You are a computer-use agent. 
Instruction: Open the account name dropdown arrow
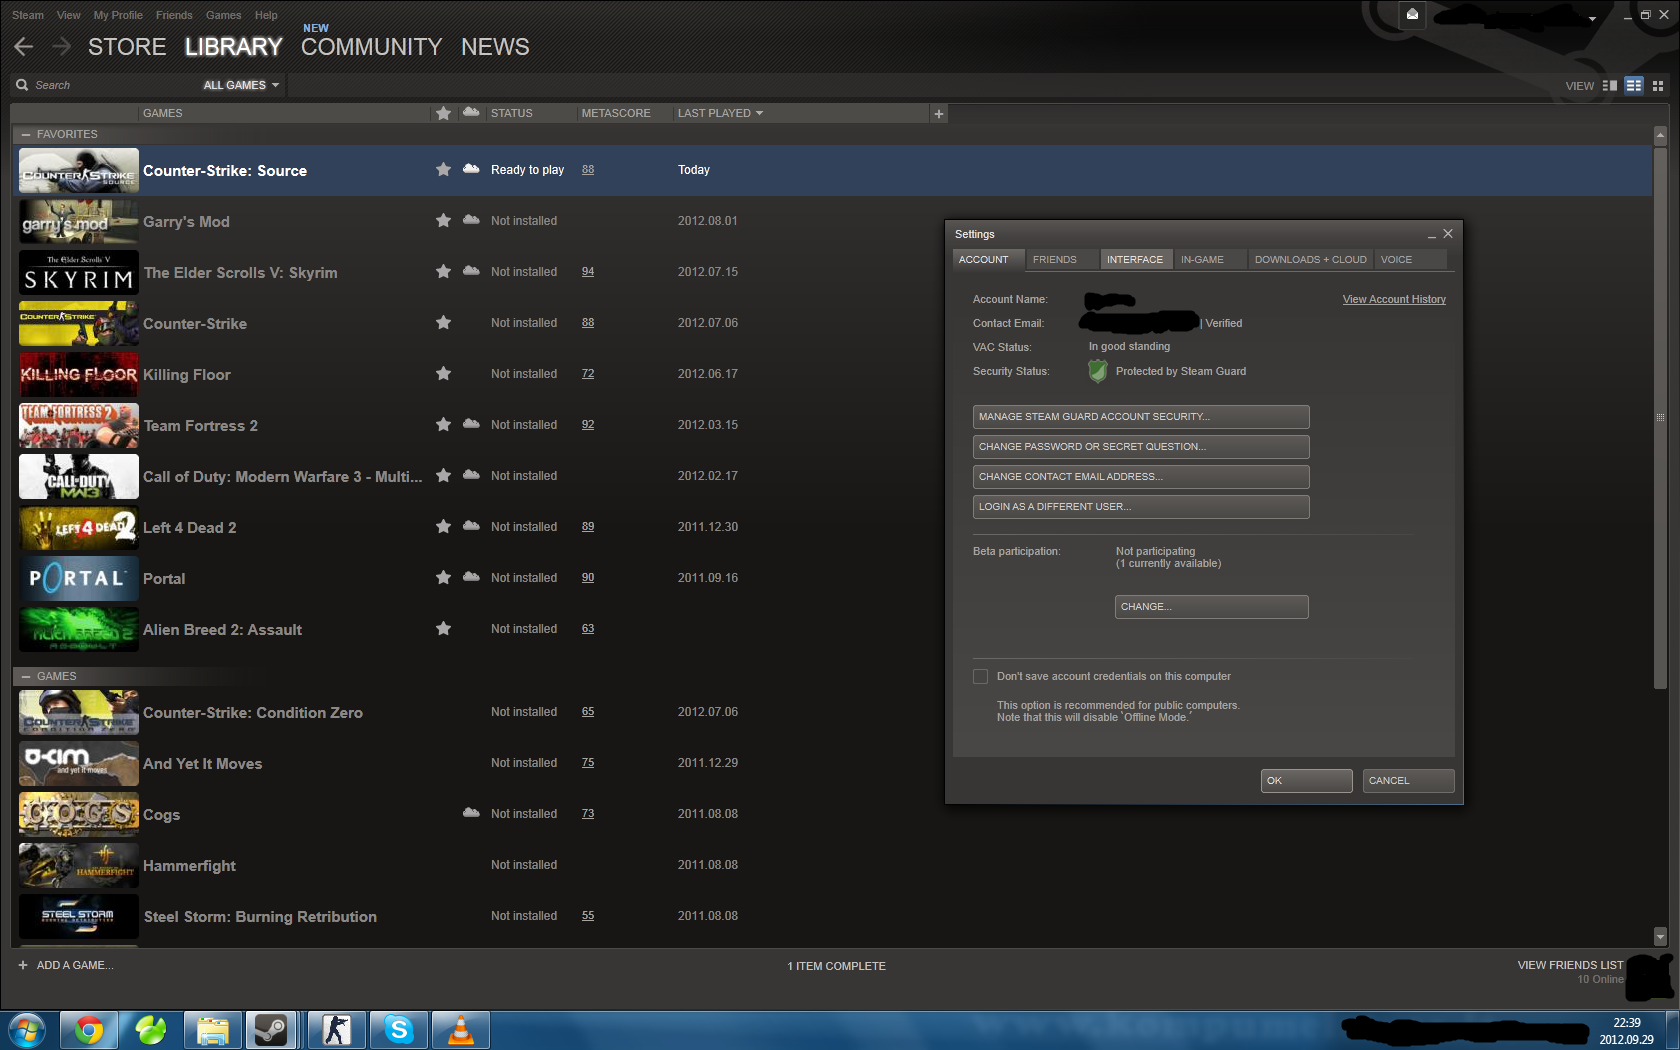point(1592,18)
